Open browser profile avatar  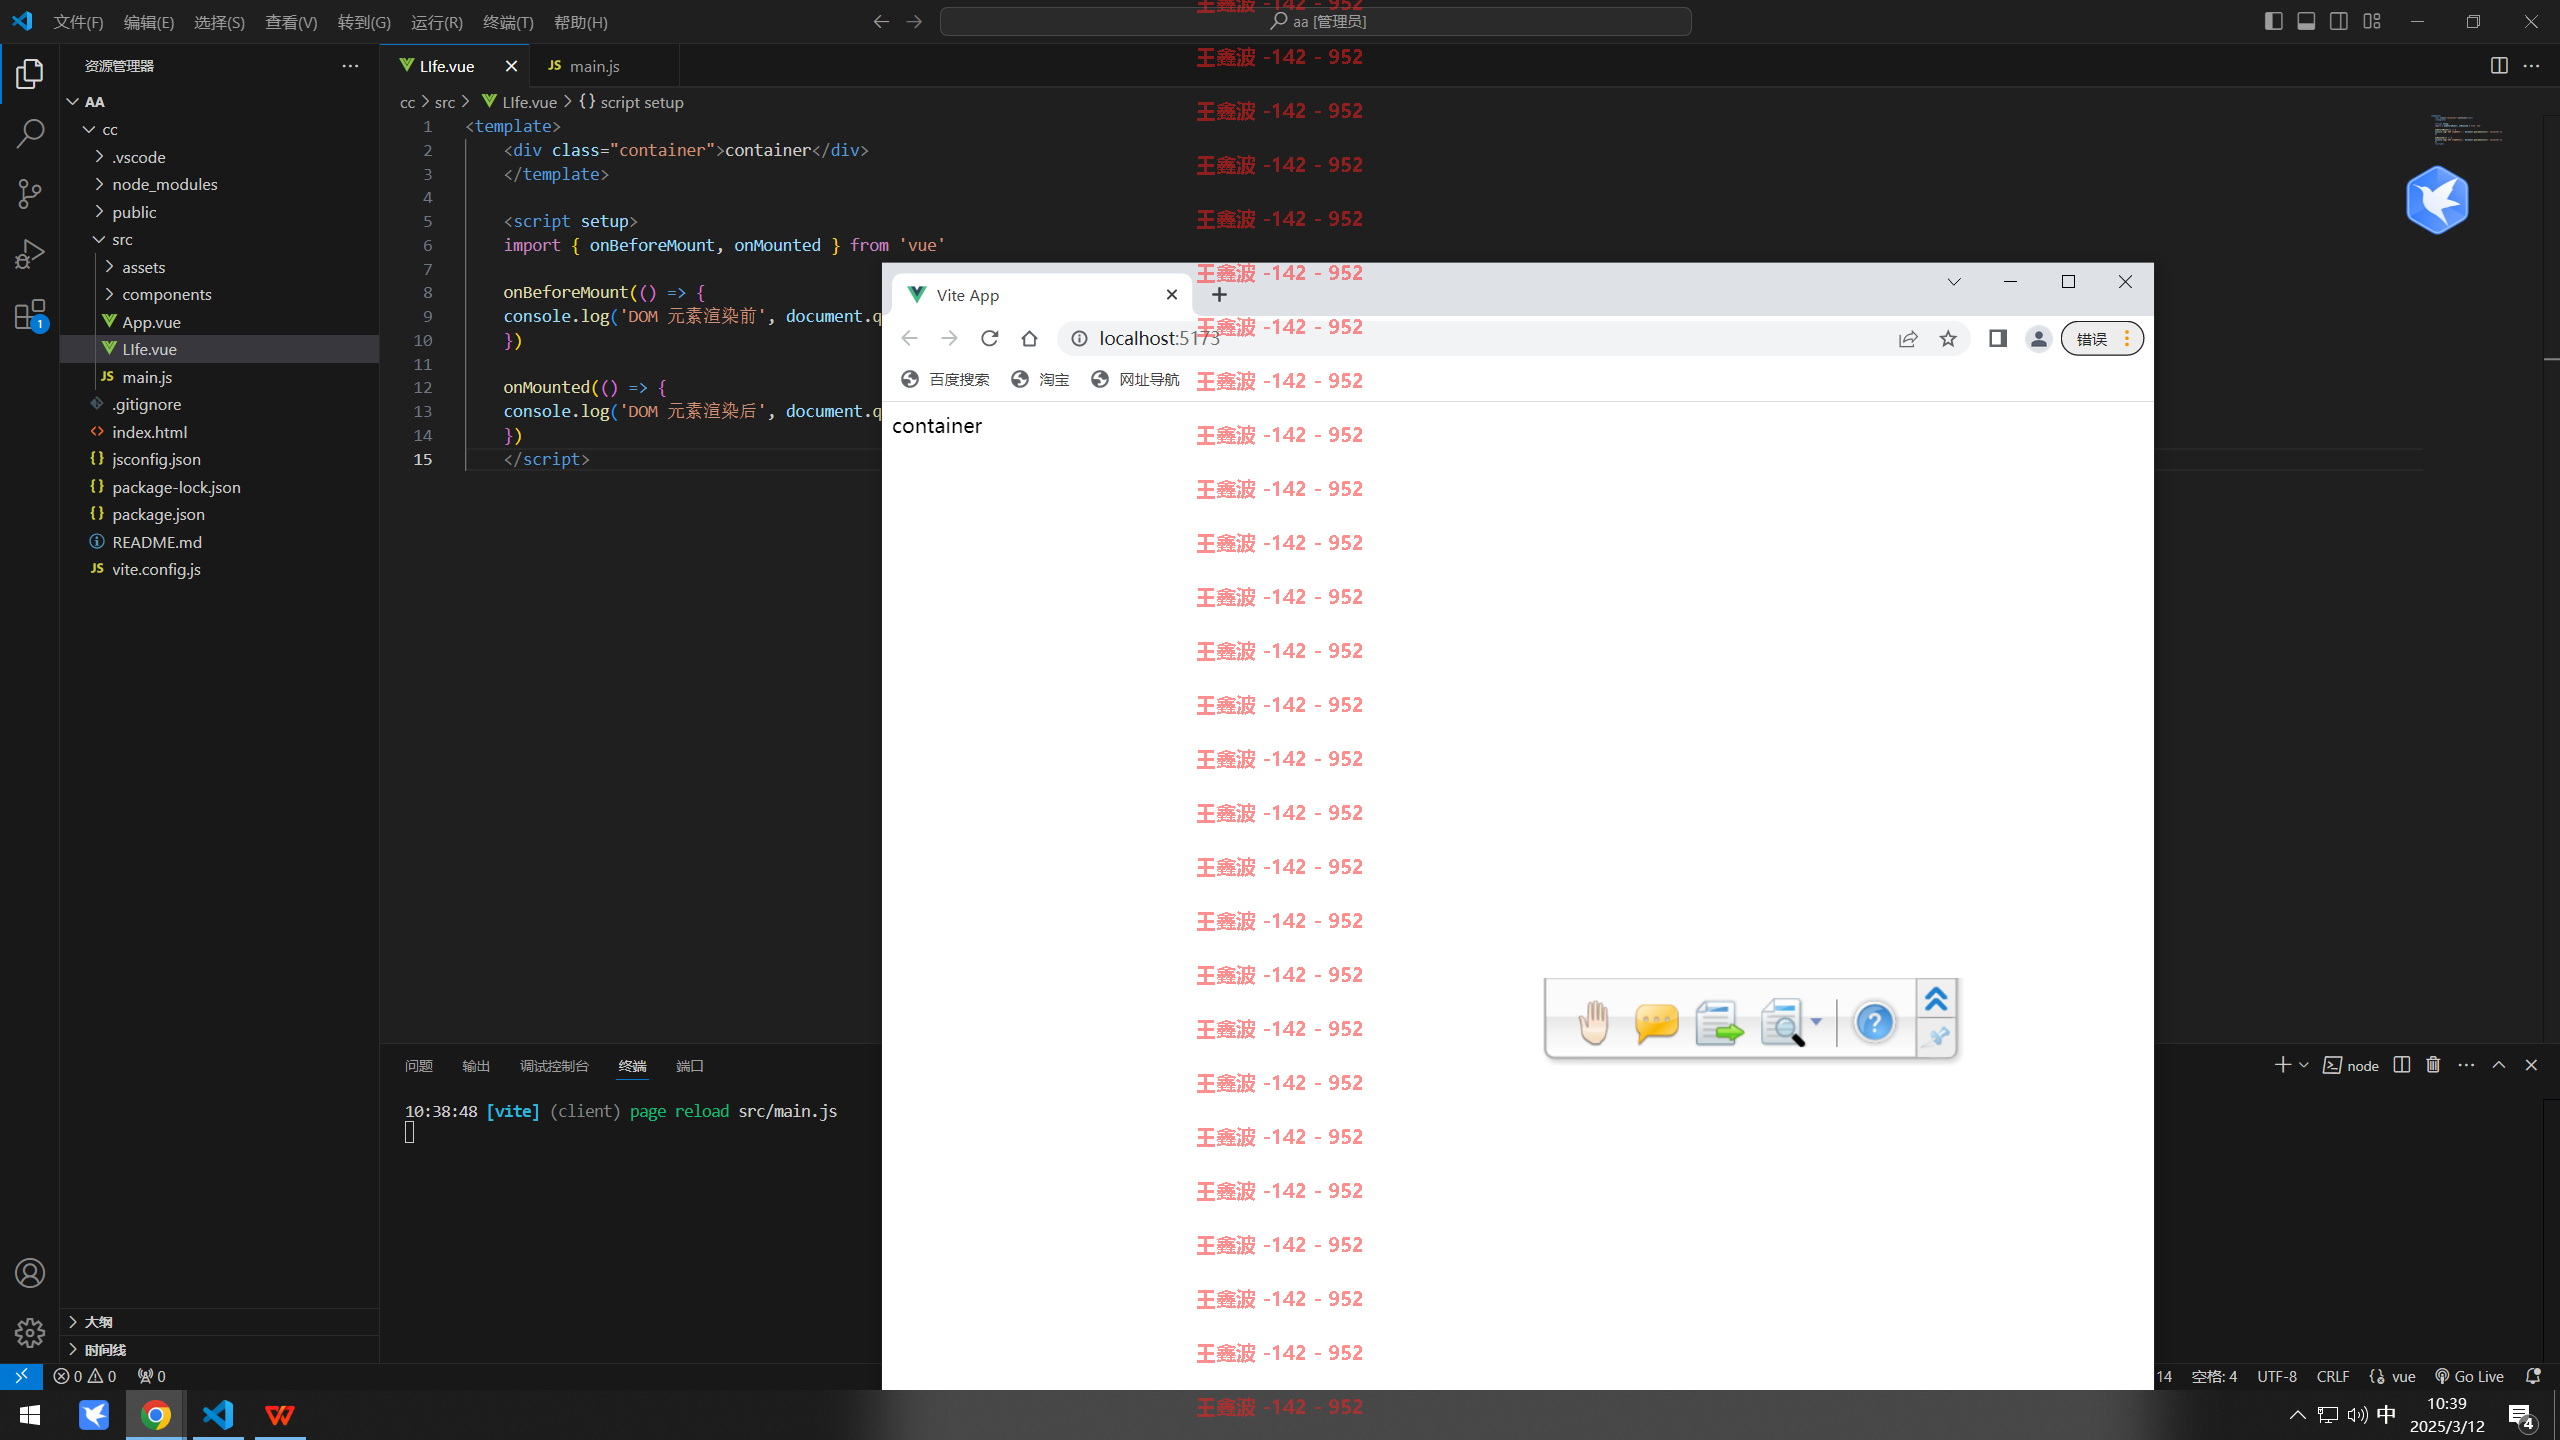pos(2038,338)
